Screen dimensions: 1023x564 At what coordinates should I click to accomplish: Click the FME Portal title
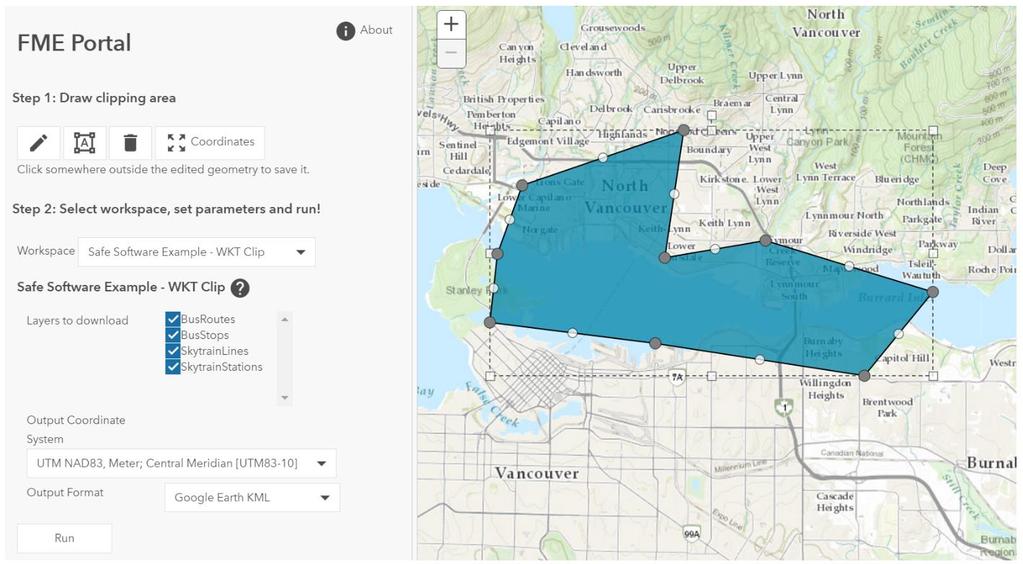[x=74, y=43]
